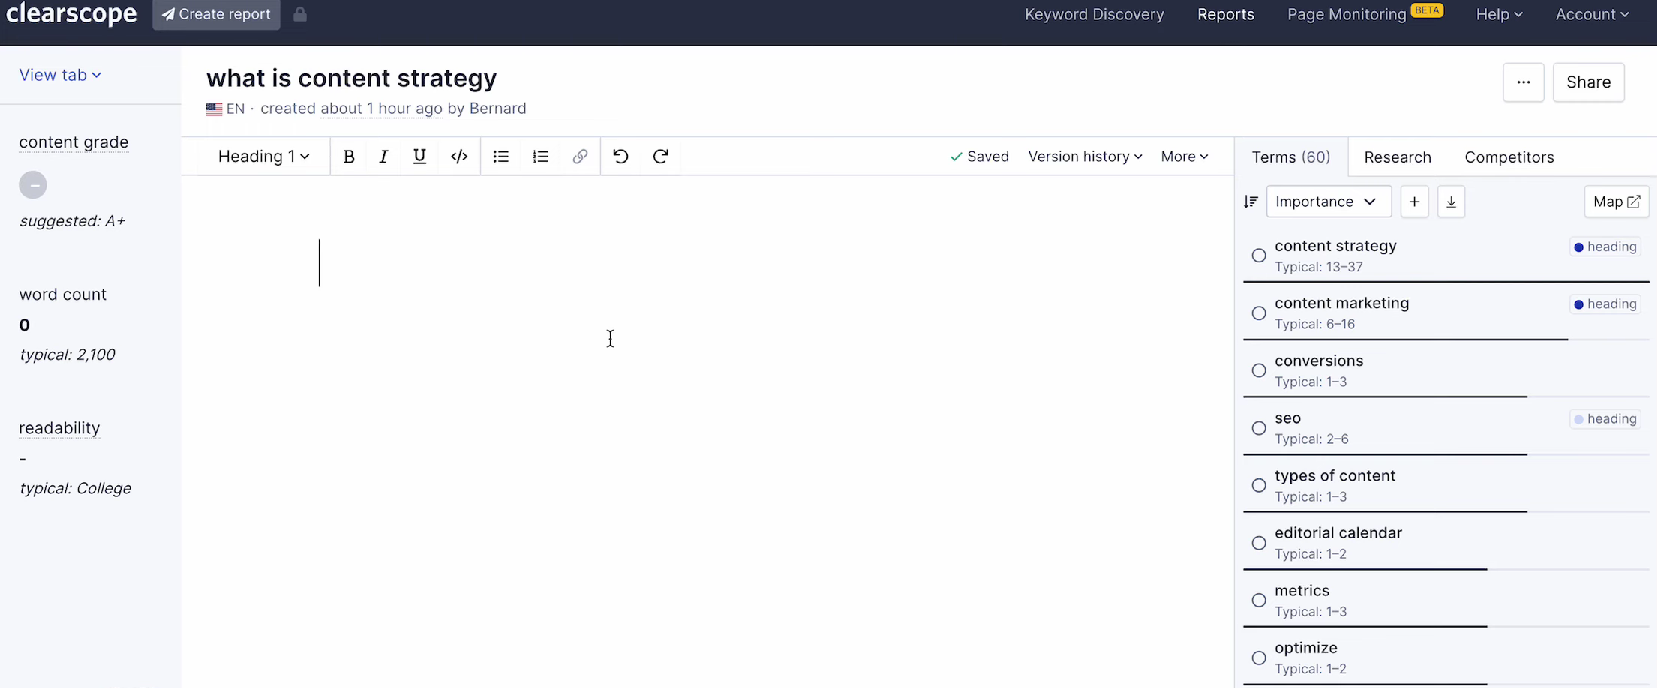The image size is (1657, 688).
Task: Click the lock icon beside Create report
Action: point(300,15)
